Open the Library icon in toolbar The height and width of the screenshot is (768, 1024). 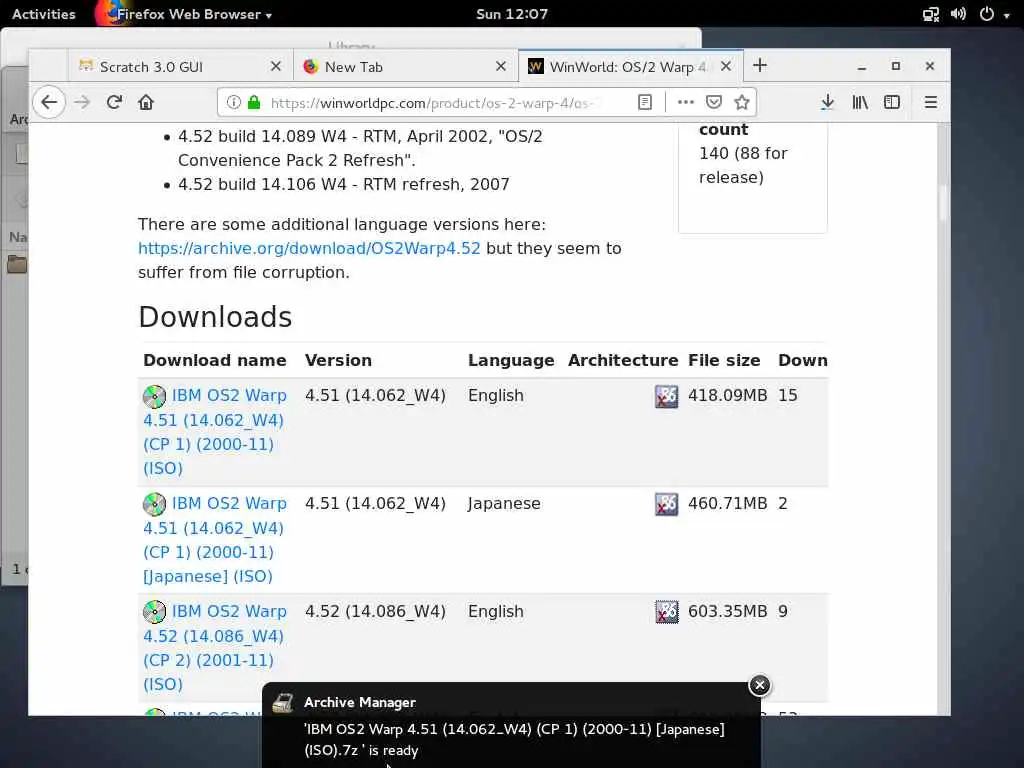[860, 103]
